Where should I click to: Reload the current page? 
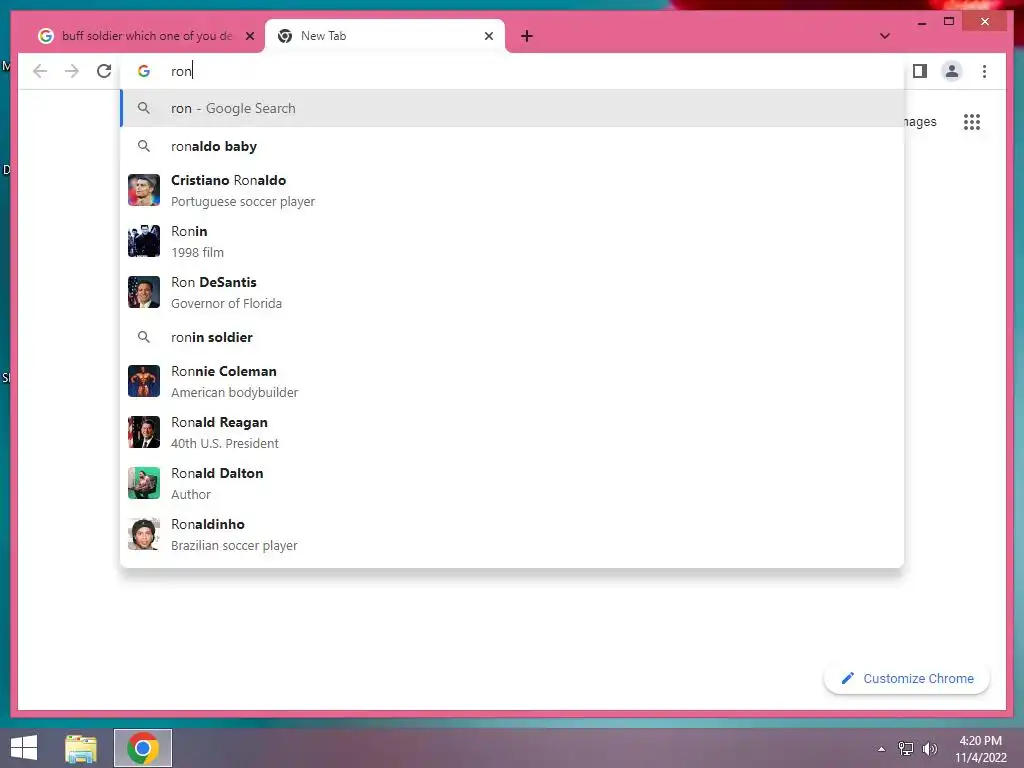coord(104,71)
